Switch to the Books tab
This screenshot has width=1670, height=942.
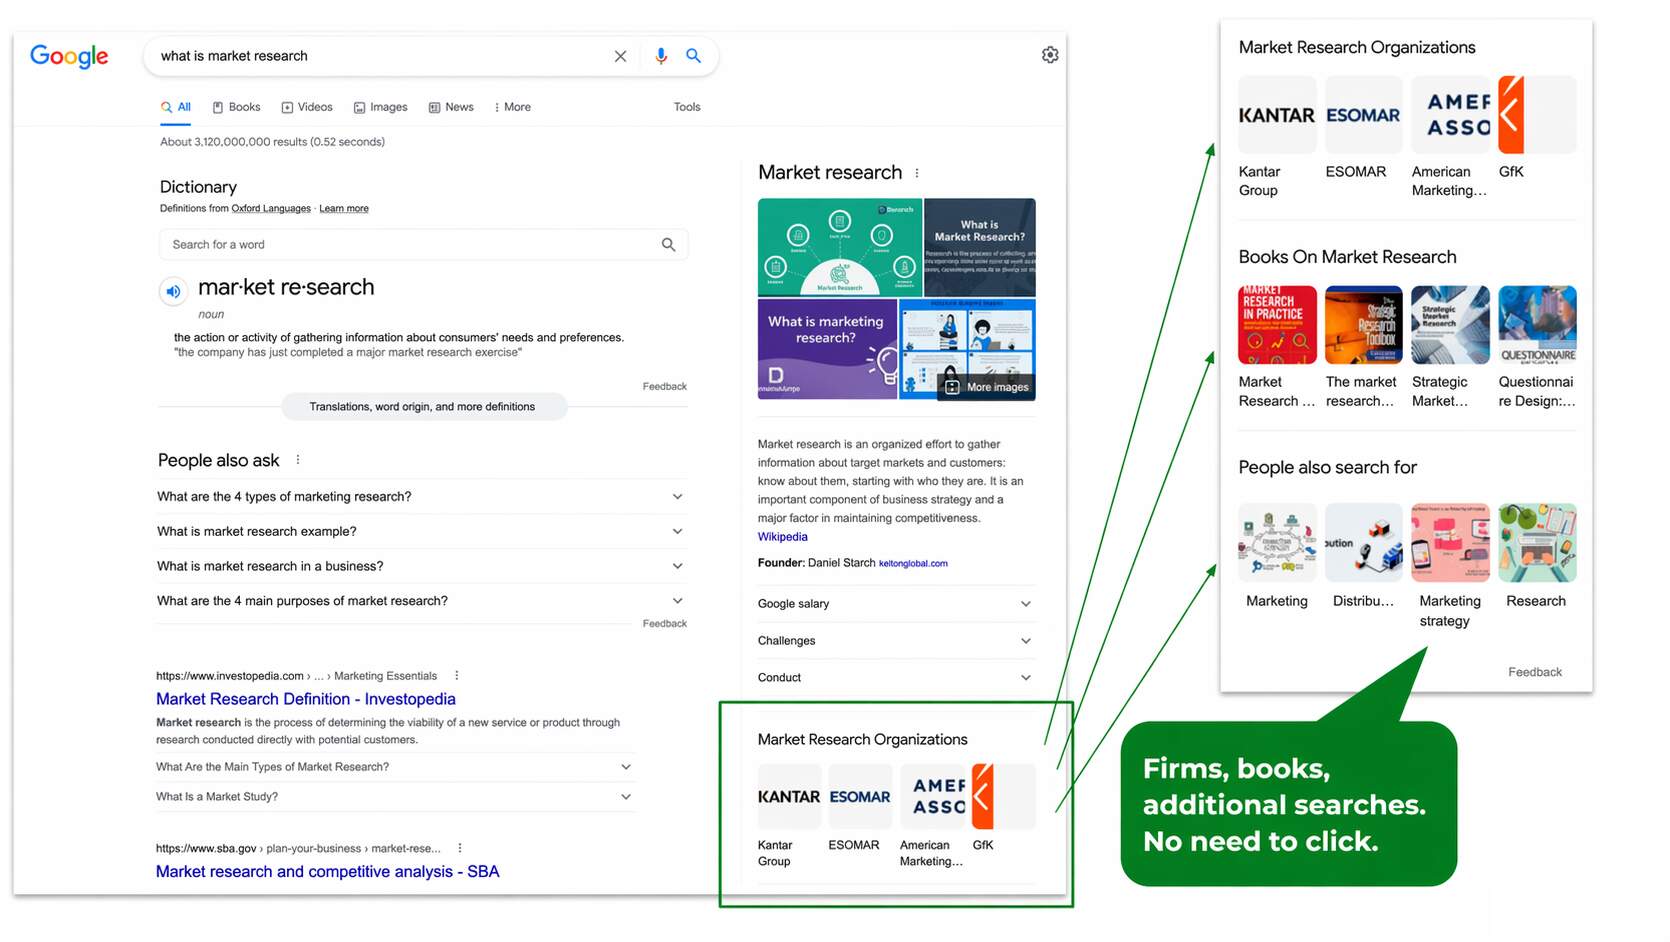pyautogui.click(x=236, y=107)
